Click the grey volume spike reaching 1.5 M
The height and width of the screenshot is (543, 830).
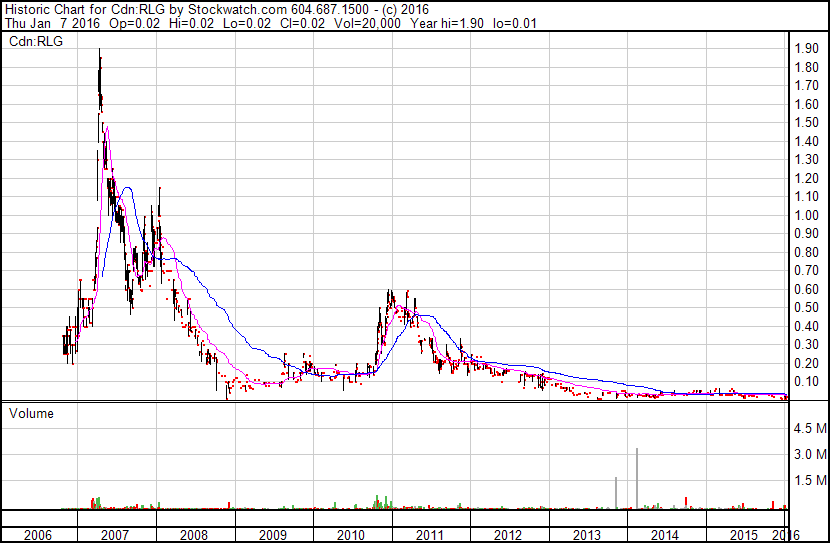tap(616, 493)
